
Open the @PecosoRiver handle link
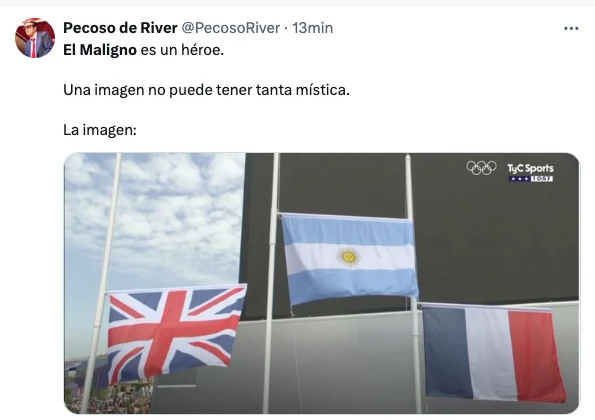[231, 28]
